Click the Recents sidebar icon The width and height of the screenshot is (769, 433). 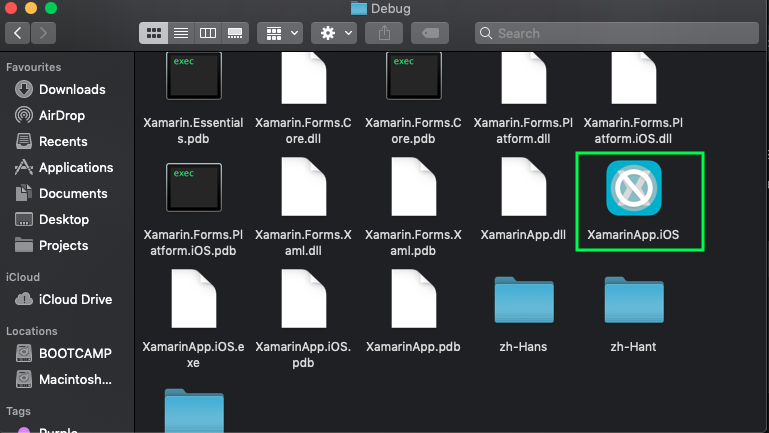tap(24, 141)
